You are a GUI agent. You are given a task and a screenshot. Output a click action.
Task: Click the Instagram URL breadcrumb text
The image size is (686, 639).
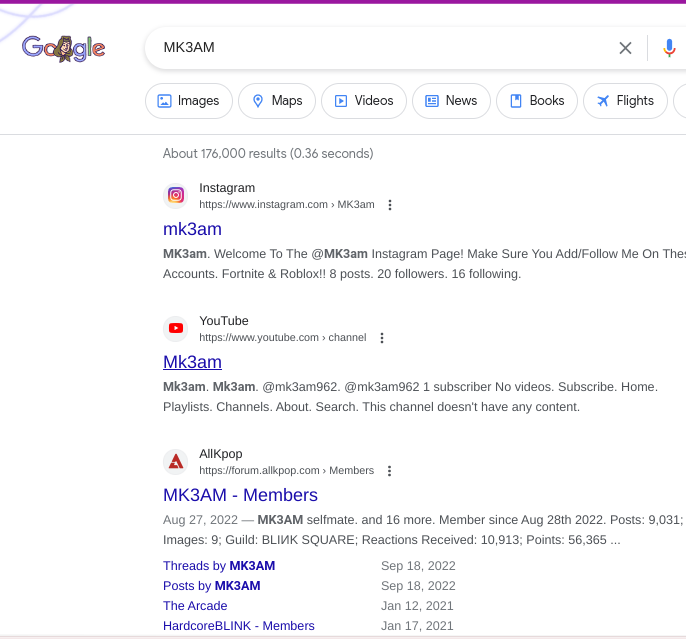pos(287,205)
